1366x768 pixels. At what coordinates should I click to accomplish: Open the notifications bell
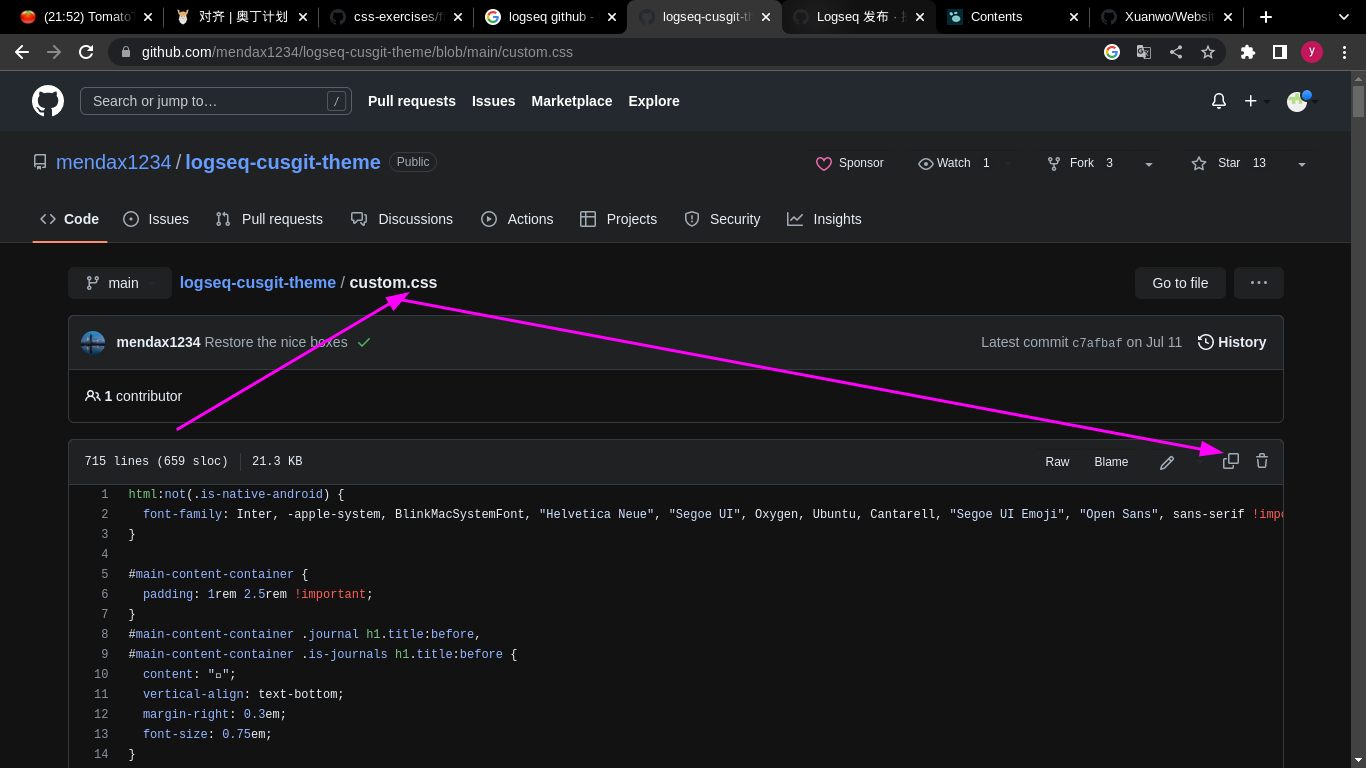1219,101
